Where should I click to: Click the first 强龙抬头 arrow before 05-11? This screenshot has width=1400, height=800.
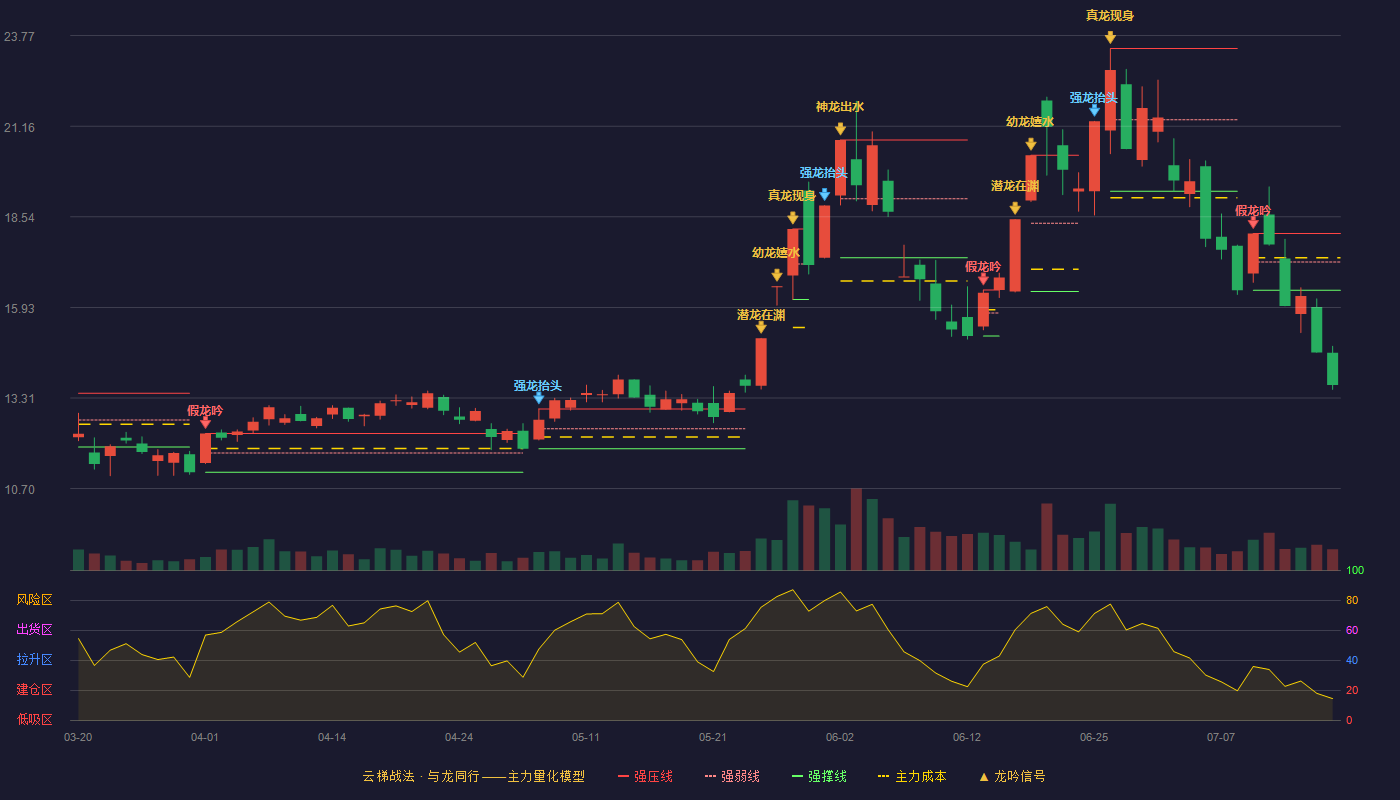tap(538, 398)
